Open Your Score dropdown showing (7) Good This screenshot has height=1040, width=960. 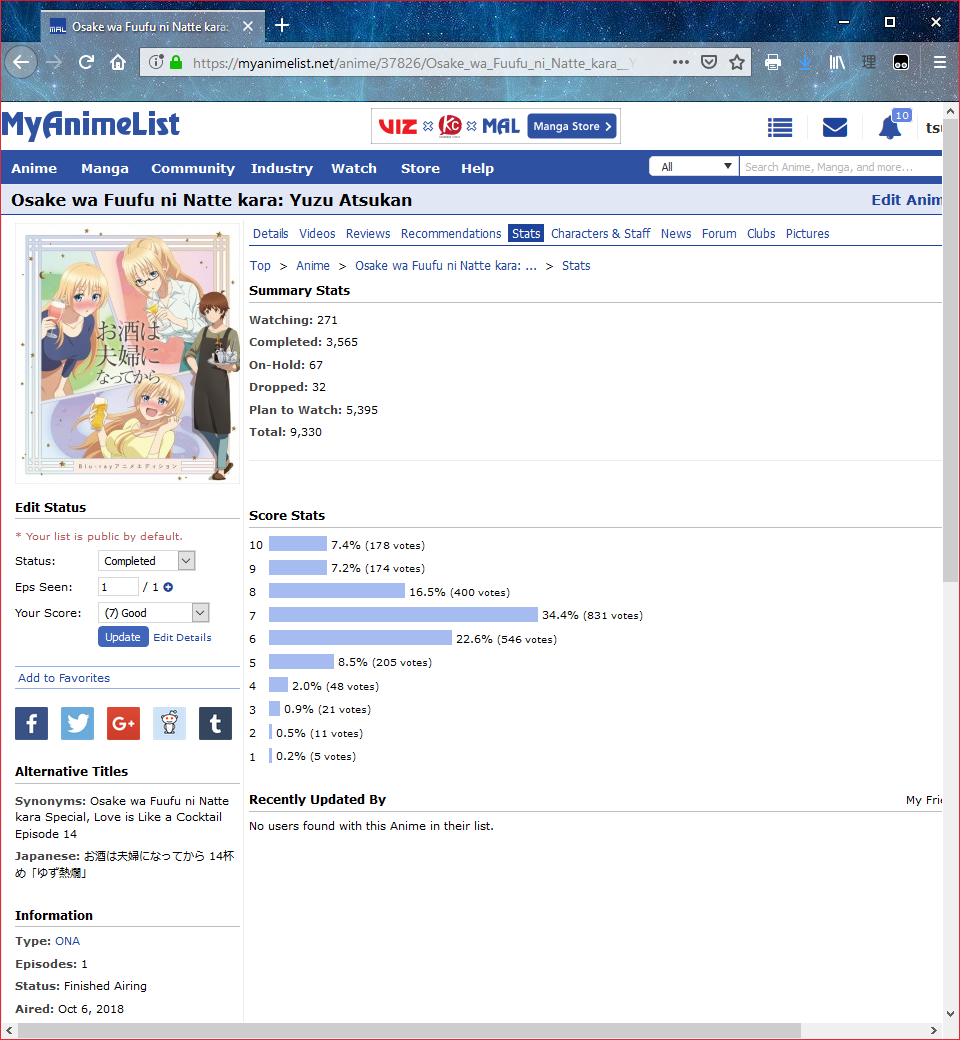click(153, 613)
